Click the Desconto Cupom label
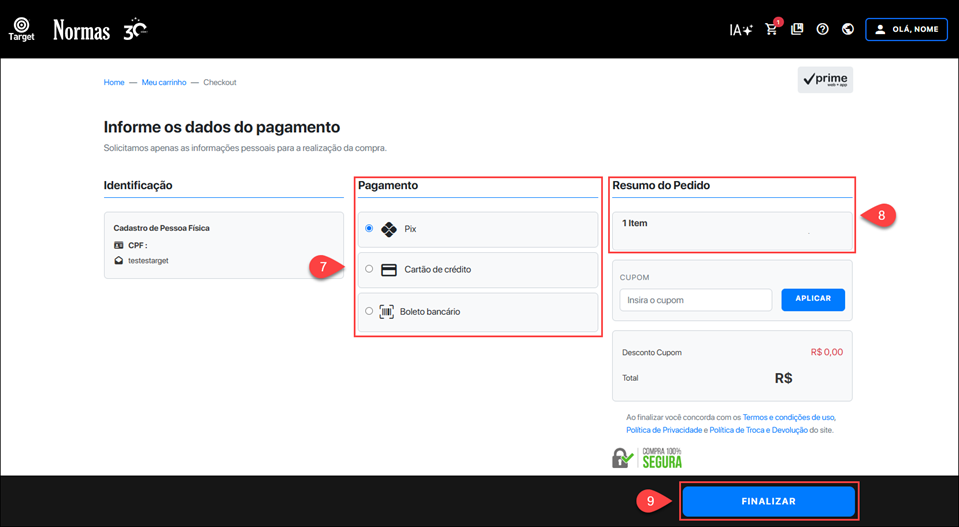The height and width of the screenshot is (527, 959). (x=652, y=353)
